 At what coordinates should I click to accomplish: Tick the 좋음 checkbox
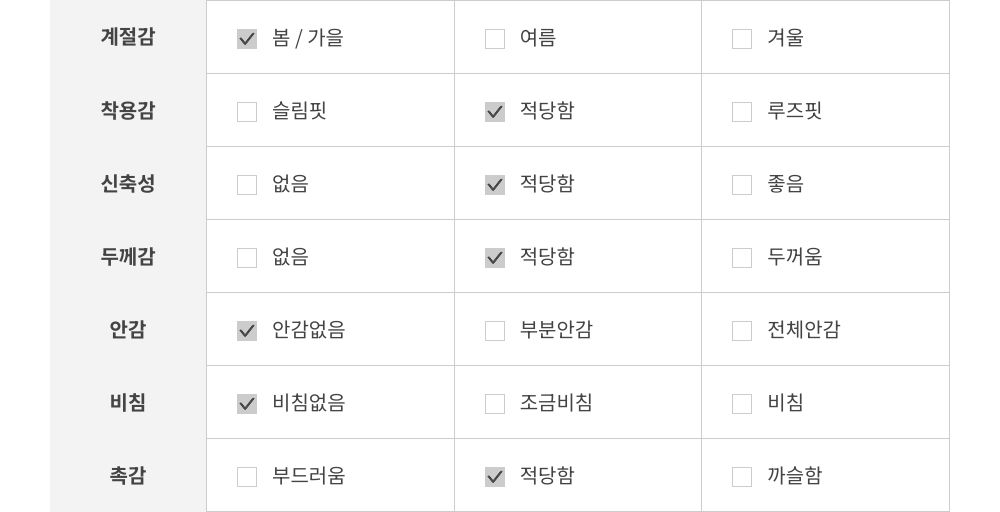coord(742,185)
